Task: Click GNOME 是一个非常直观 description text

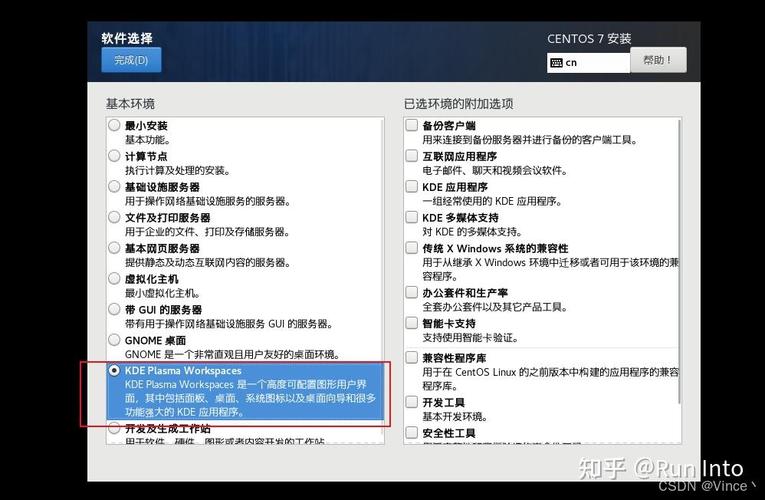Action: pyautogui.click(x=233, y=355)
